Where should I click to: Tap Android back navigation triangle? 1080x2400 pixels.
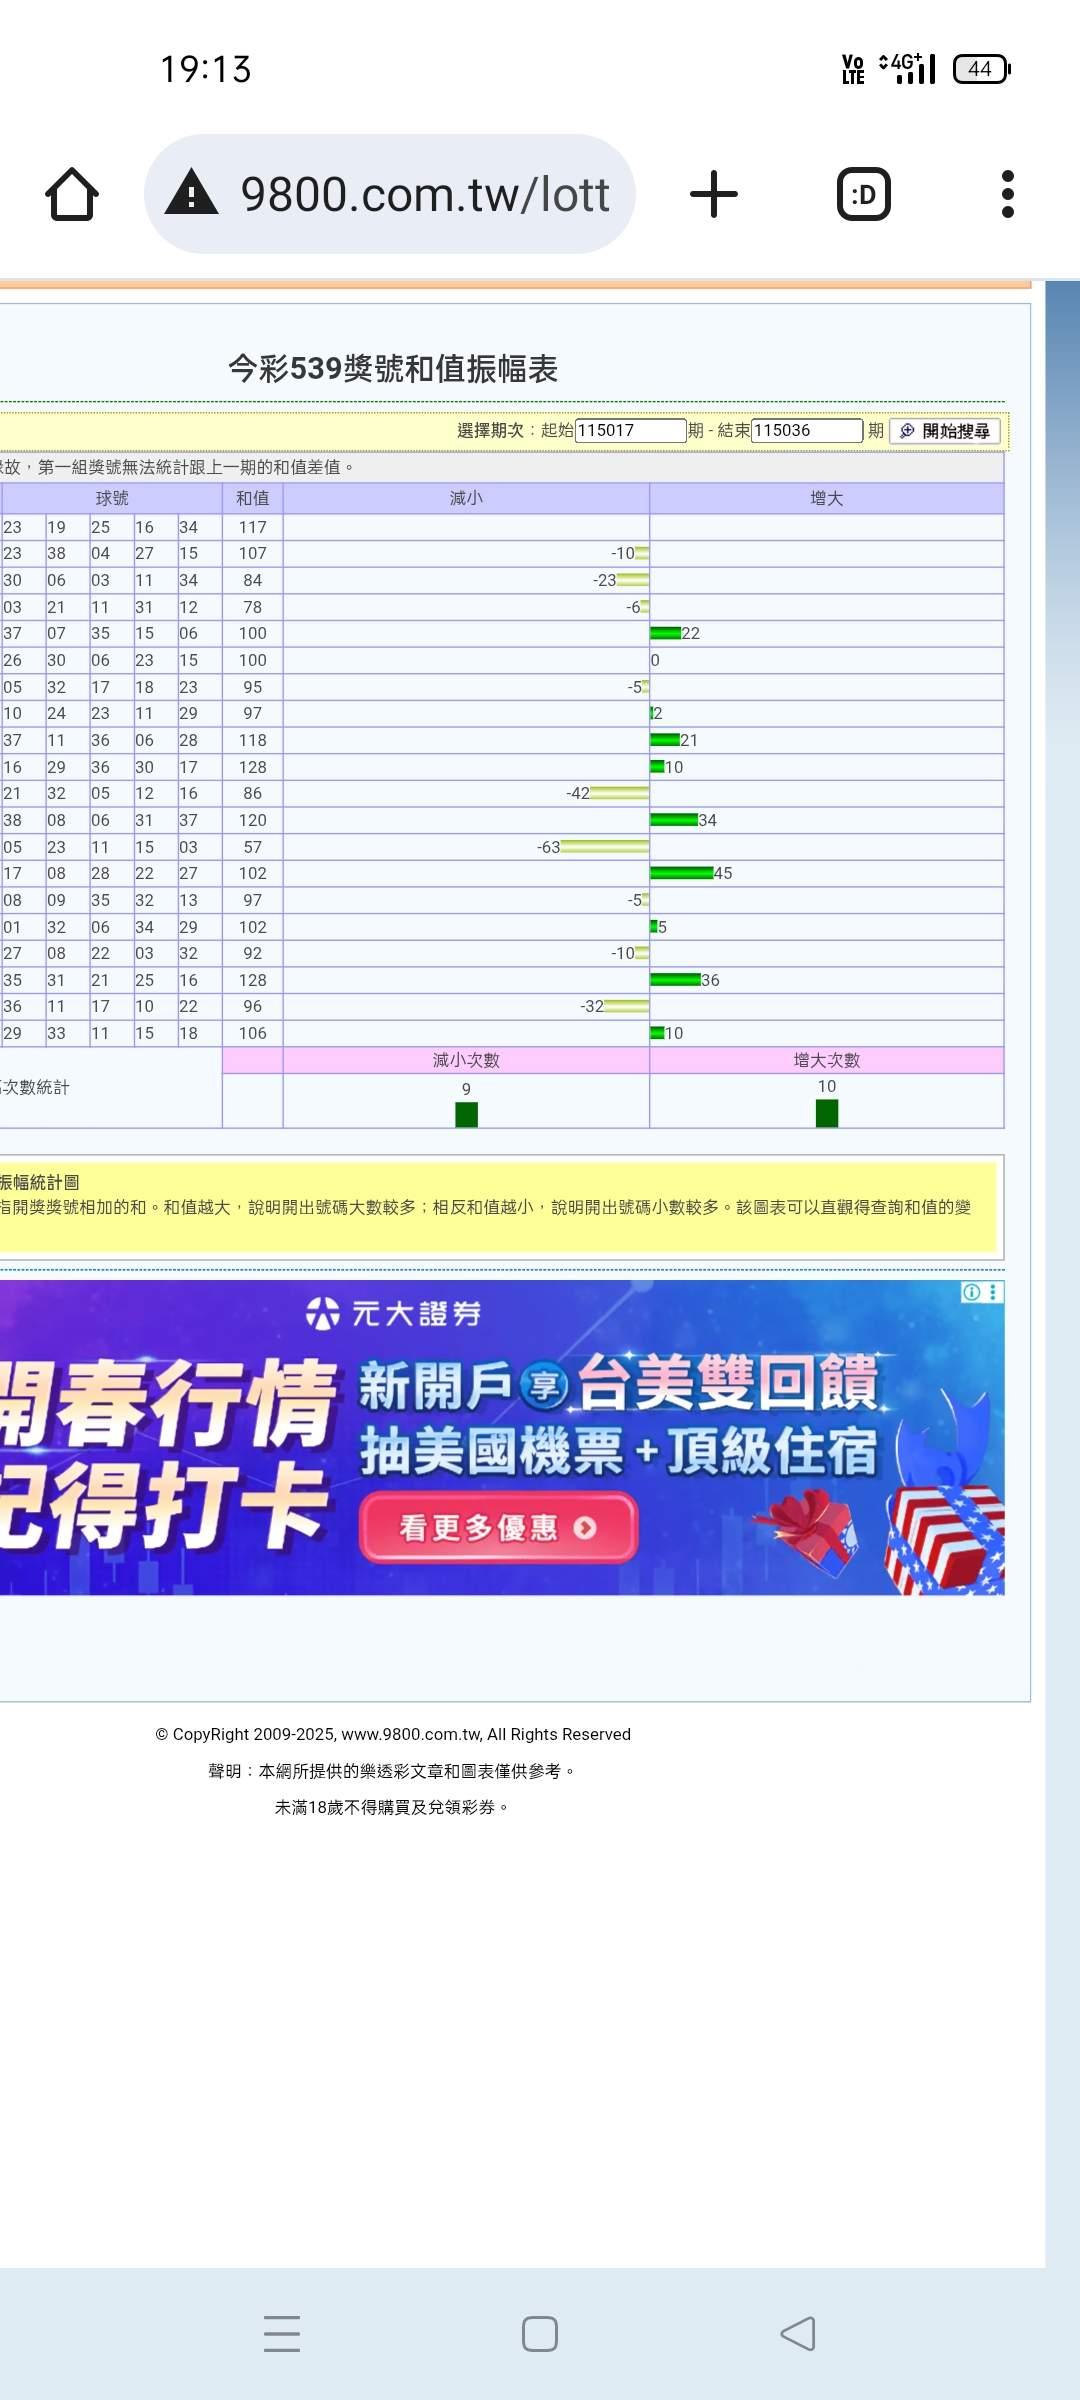click(x=798, y=2334)
